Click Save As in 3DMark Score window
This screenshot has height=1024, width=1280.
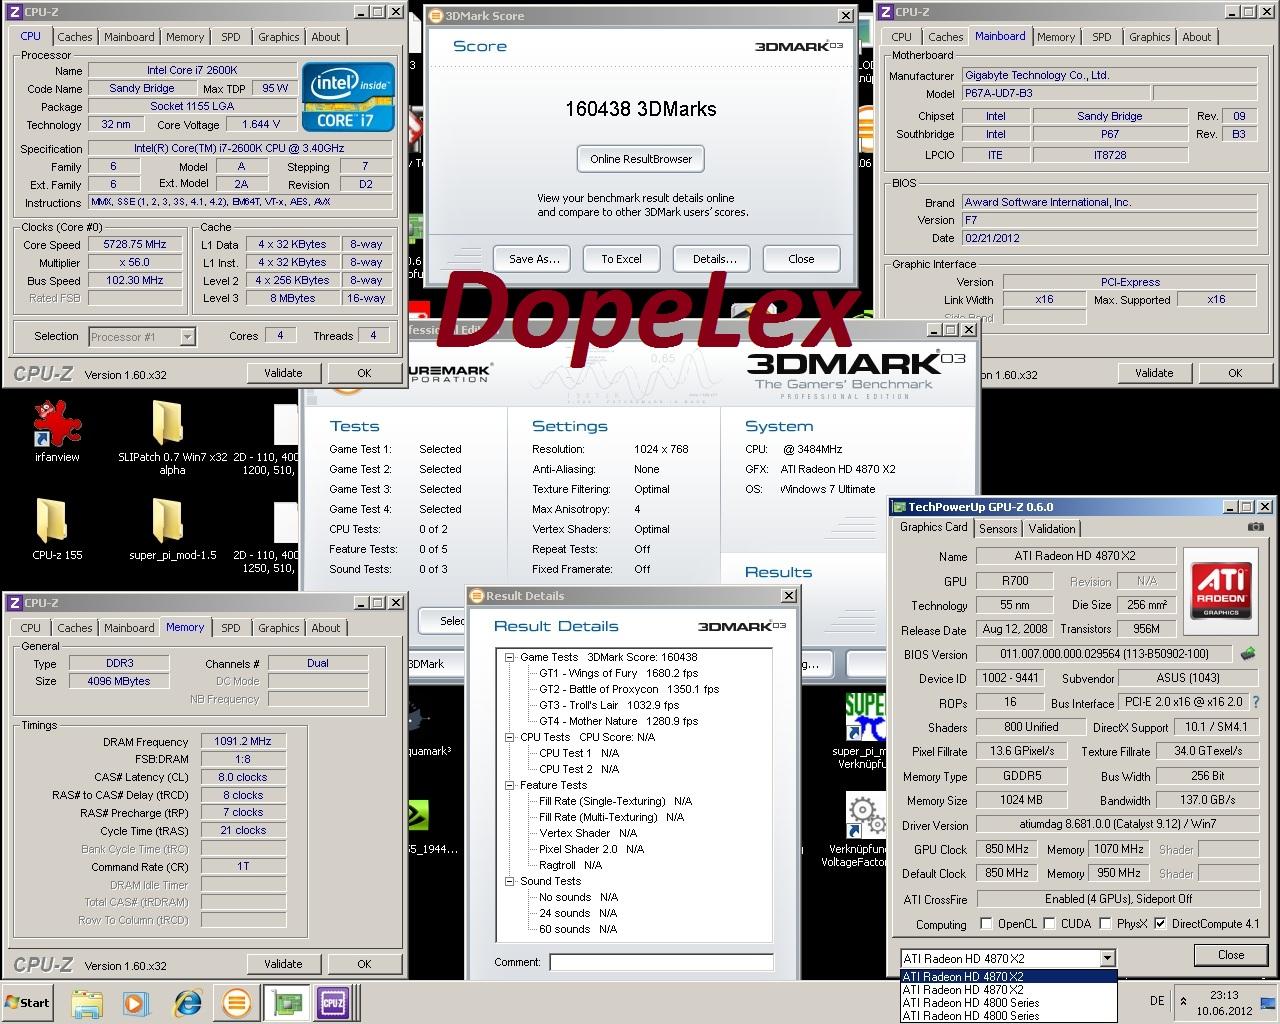tap(533, 259)
